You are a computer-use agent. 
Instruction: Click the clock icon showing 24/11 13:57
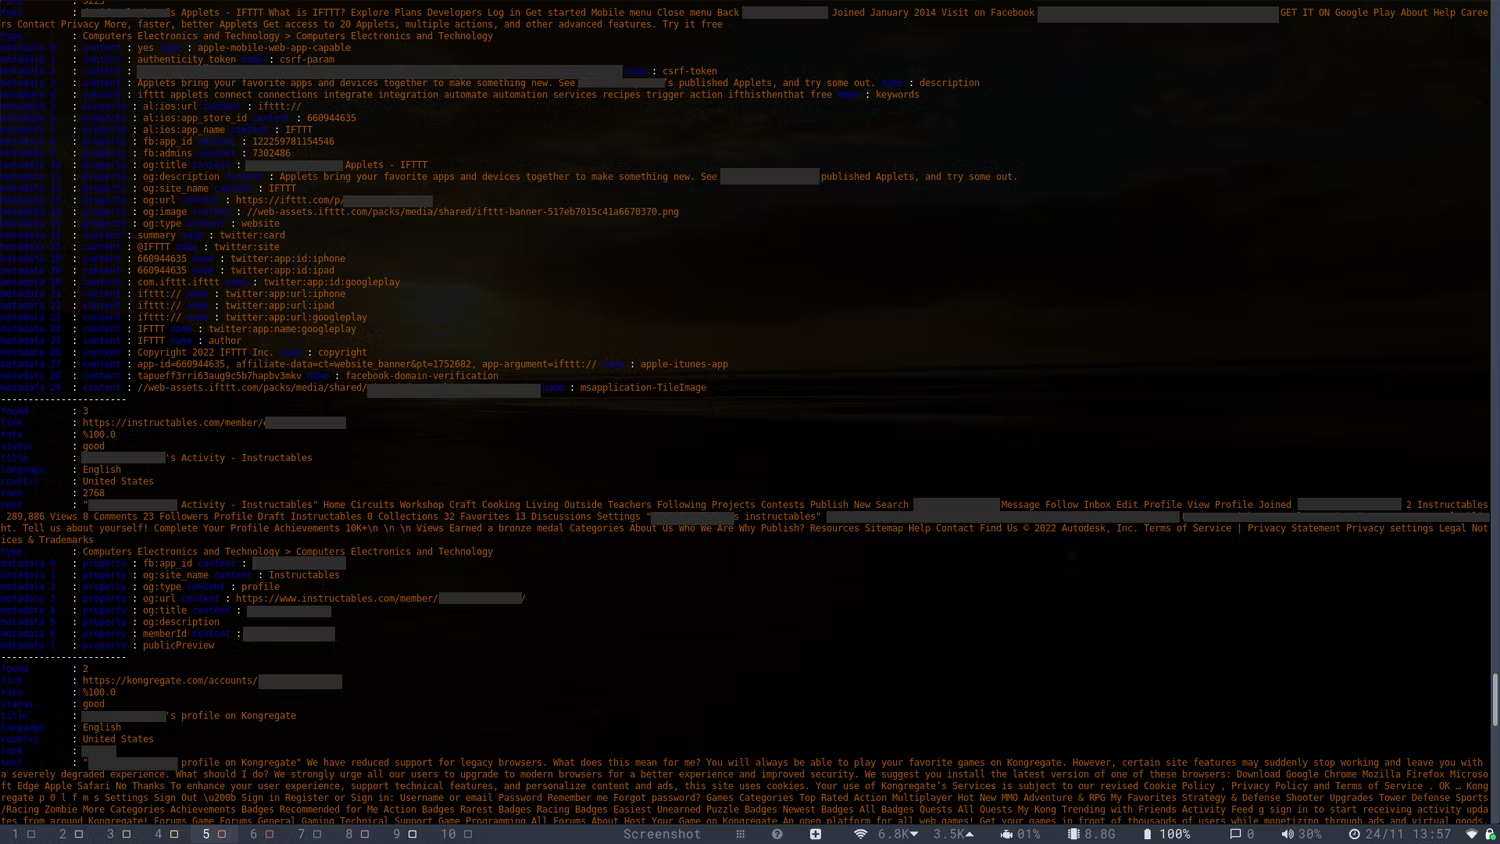tap(1354, 834)
